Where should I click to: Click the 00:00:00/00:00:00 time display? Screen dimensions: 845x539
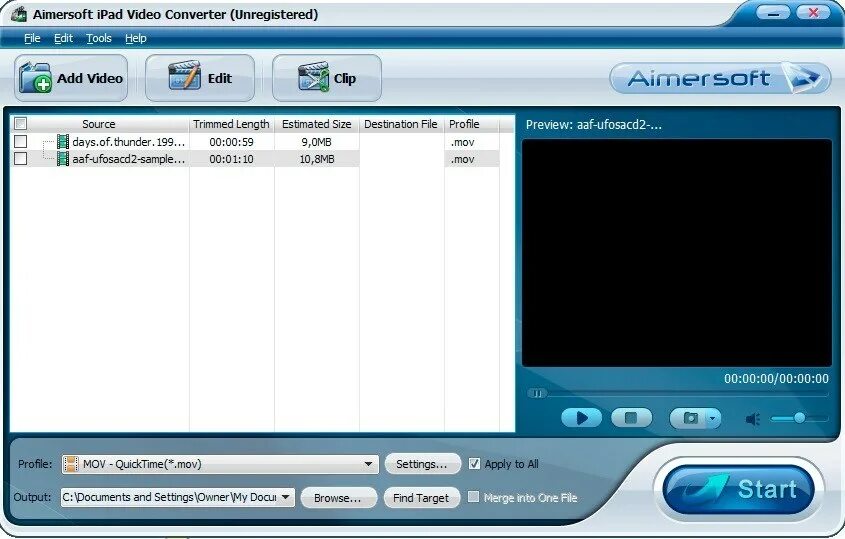pyautogui.click(x=776, y=378)
